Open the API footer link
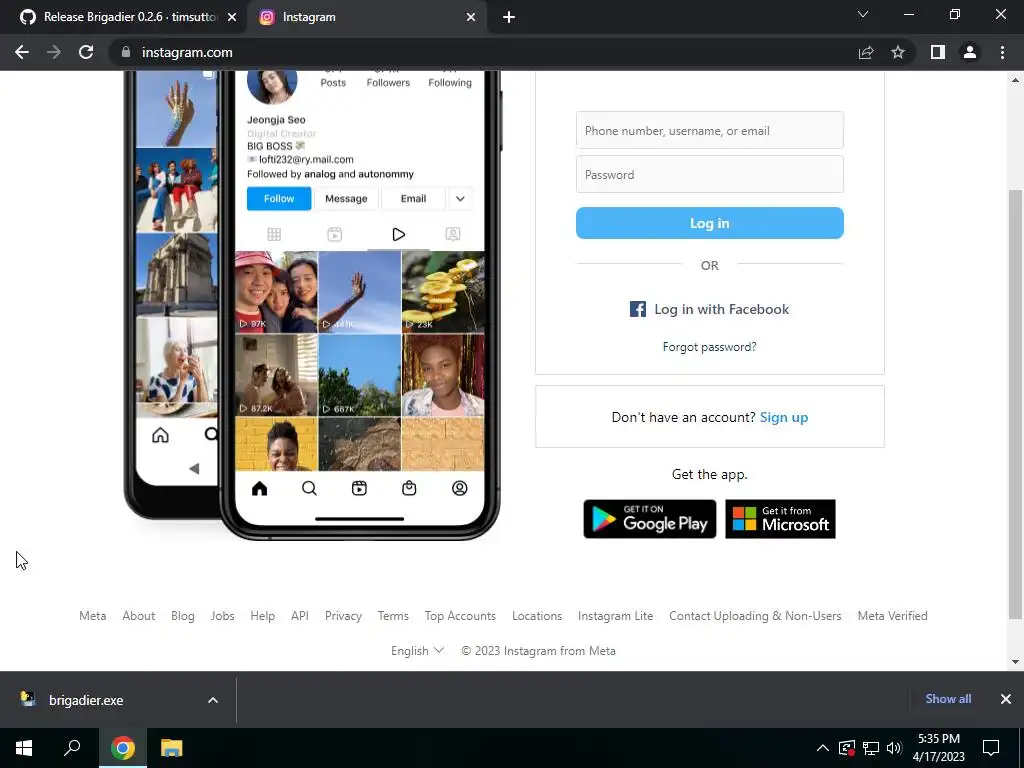The height and width of the screenshot is (768, 1024). tap(300, 616)
